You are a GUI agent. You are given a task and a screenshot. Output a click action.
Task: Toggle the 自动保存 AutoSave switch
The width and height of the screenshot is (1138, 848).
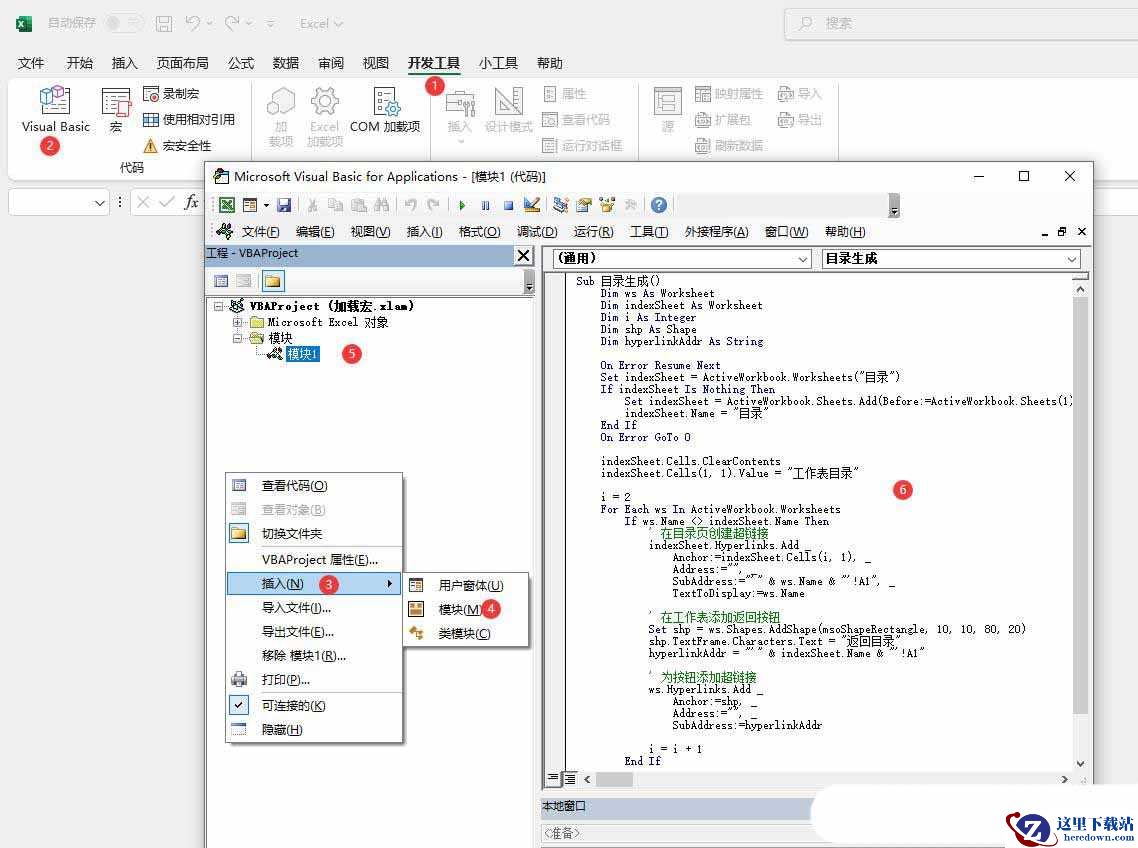[123, 23]
